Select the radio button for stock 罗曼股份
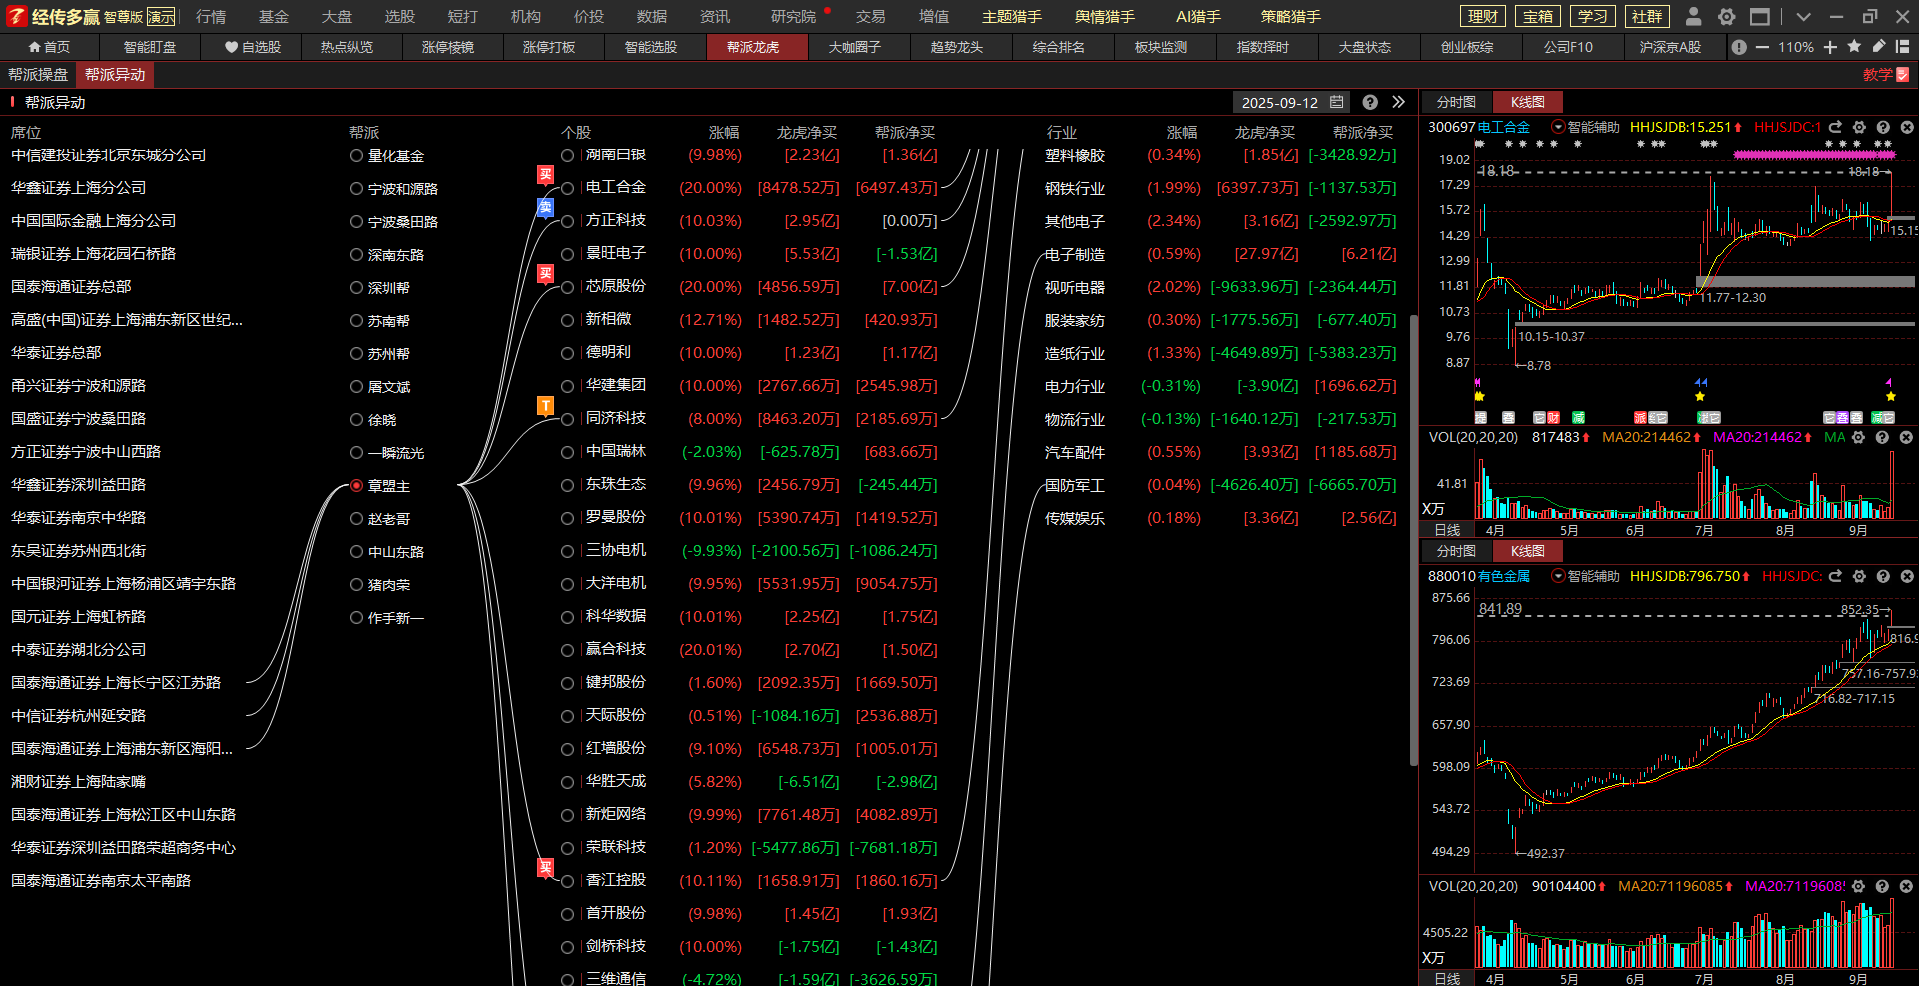Image resolution: width=1919 pixels, height=986 pixels. 567,518
